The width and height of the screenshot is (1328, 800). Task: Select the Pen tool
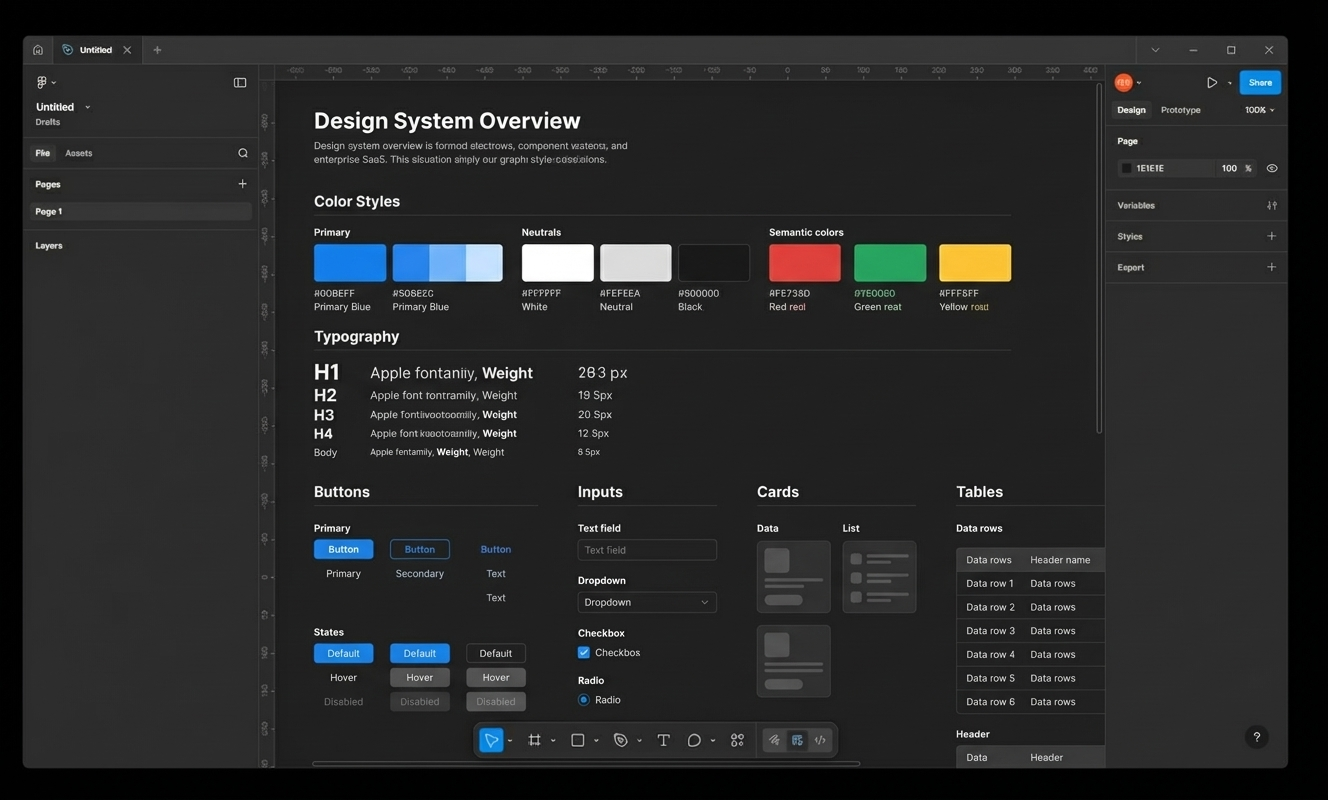click(x=621, y=741)
